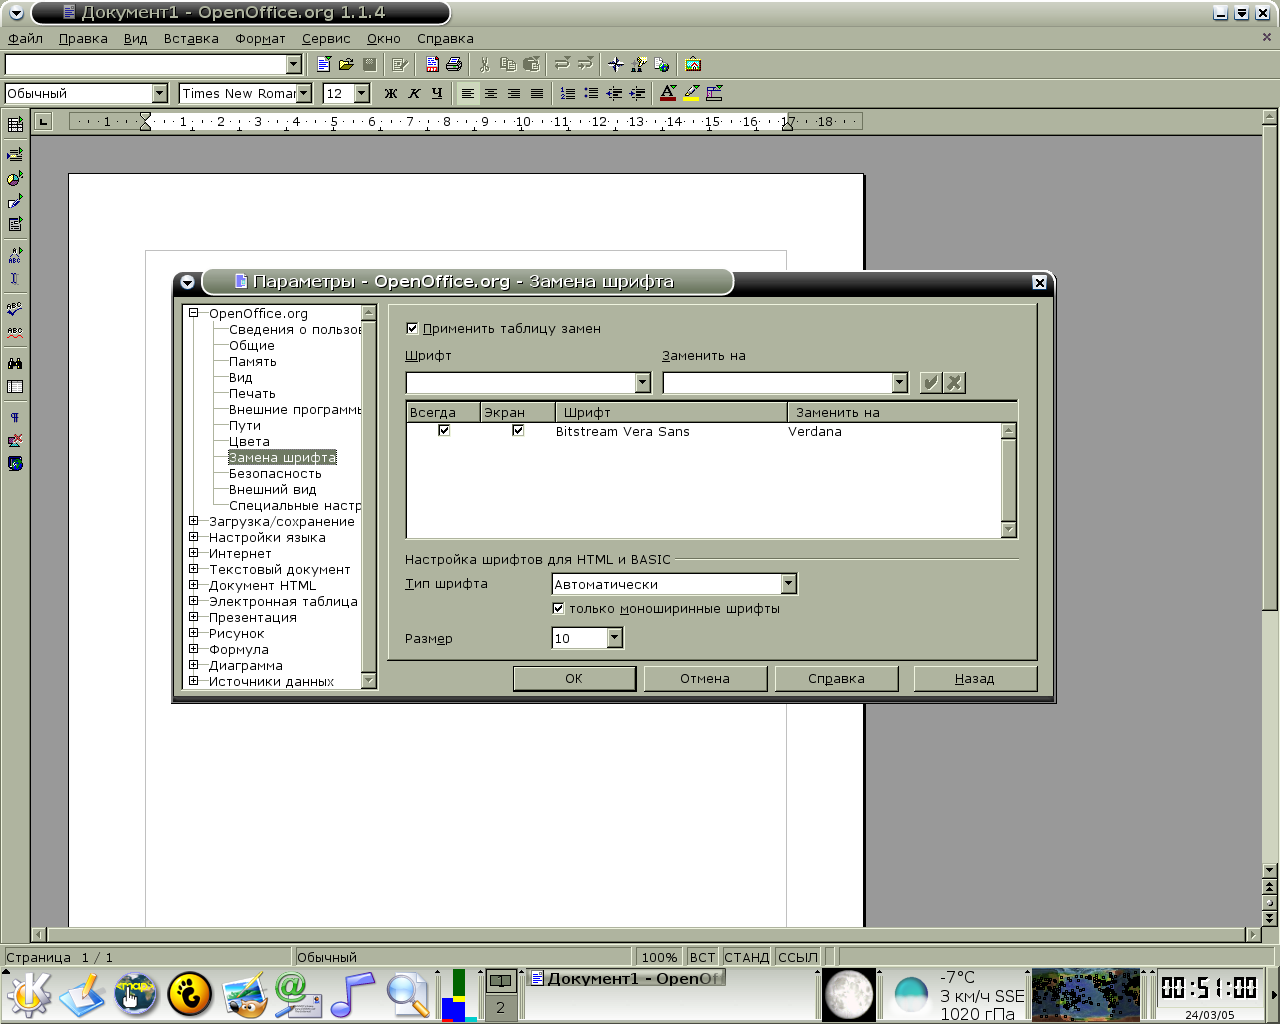Image resolution: width=1280 pixels, height=1024 pixels.
Task: Click paragraph background color icon
Action: 714,93
